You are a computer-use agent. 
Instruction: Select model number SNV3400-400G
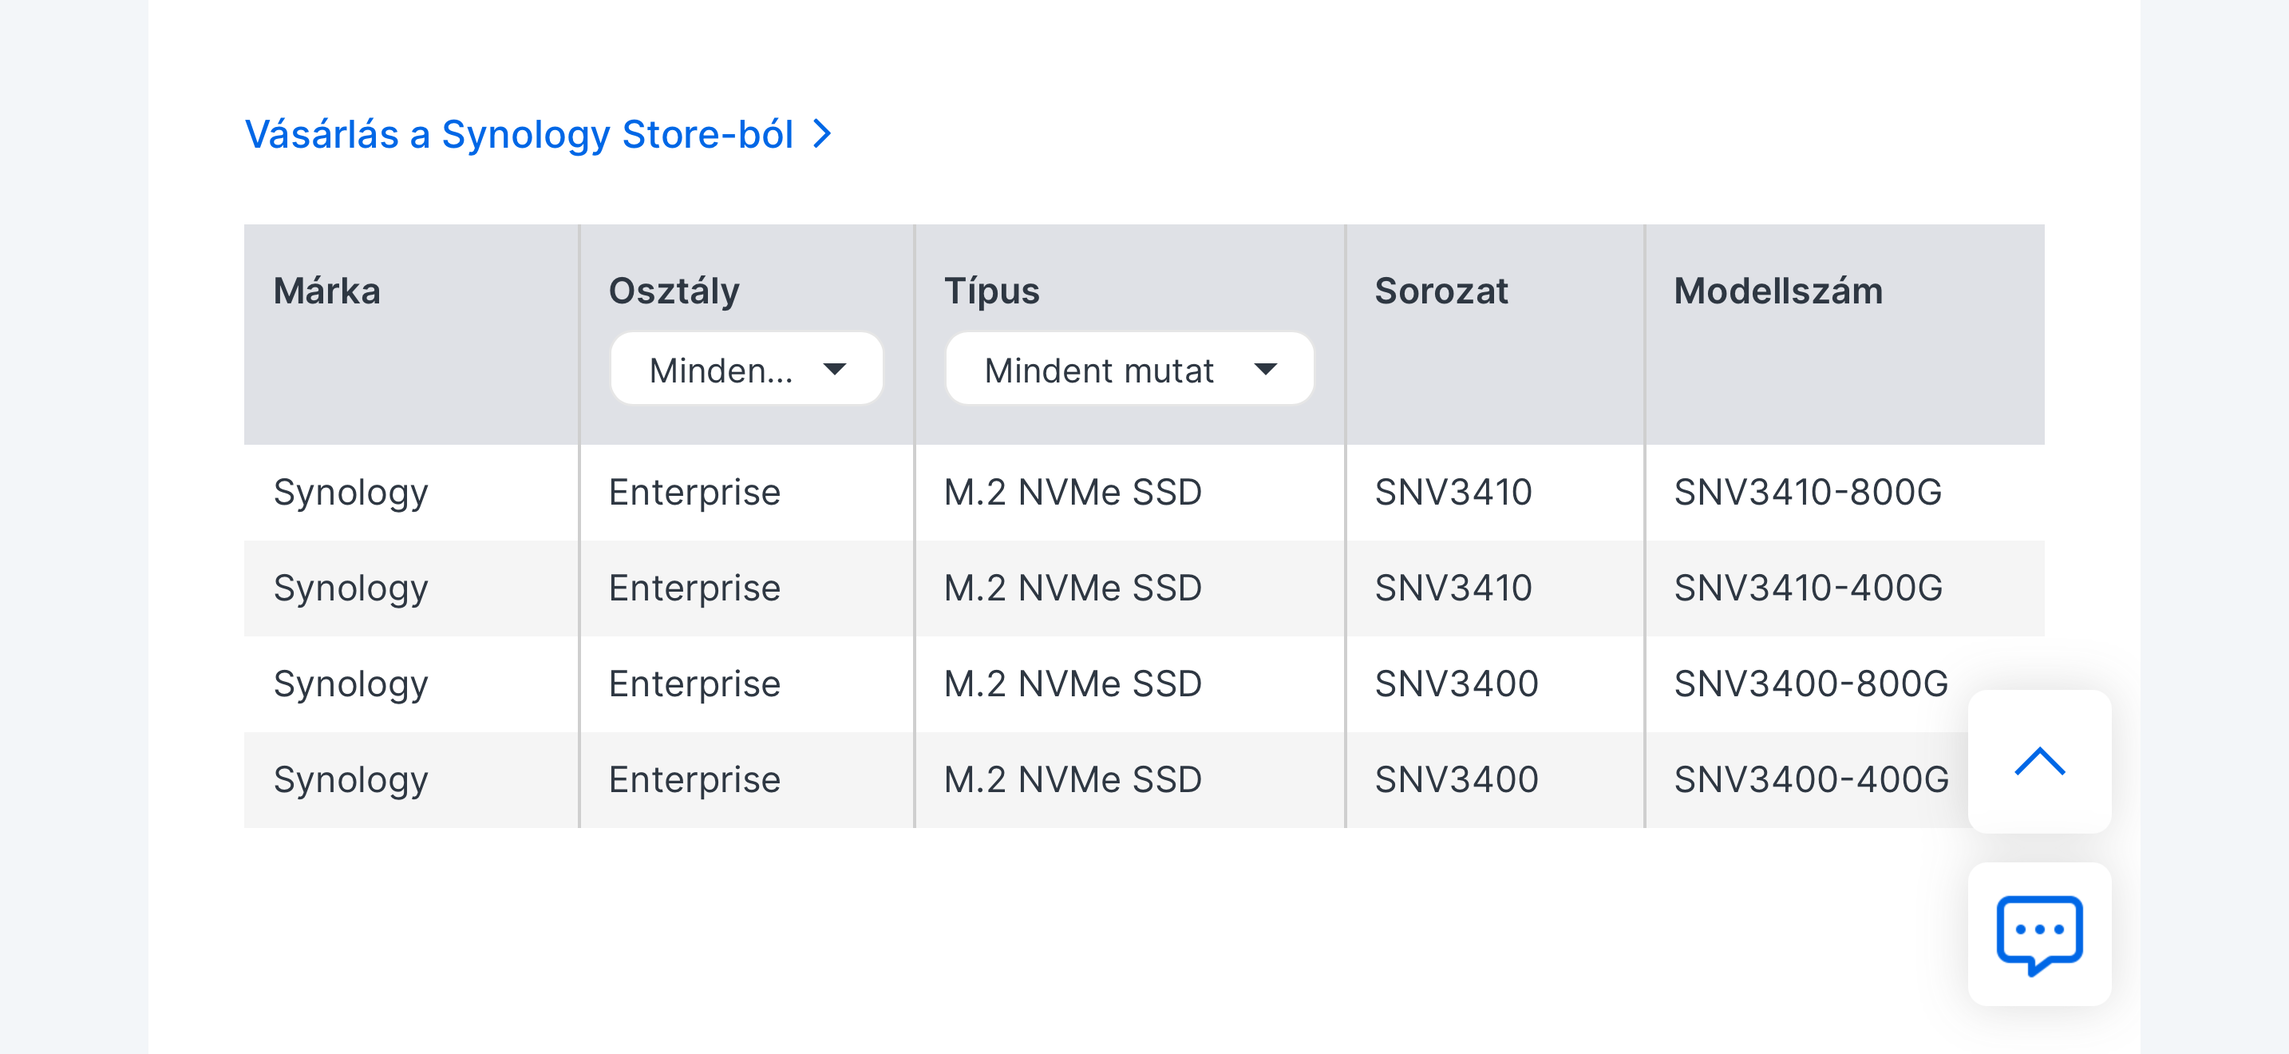pyautogui.click(x=1811, y=779)
